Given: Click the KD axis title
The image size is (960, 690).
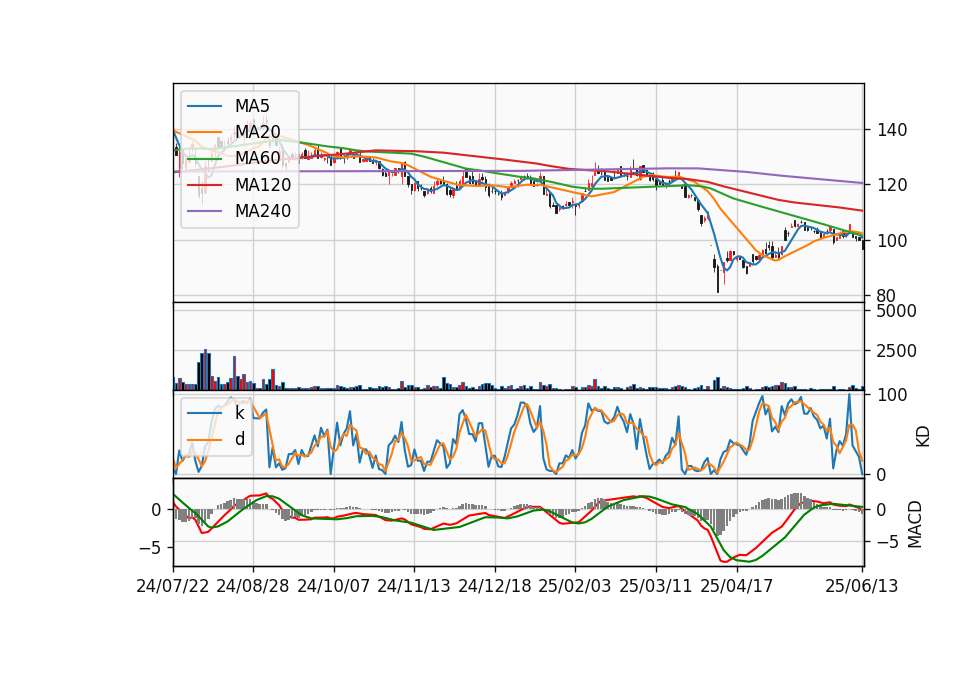Looking at the screenshot, I should pyautogui.click(x=923, y=437).
